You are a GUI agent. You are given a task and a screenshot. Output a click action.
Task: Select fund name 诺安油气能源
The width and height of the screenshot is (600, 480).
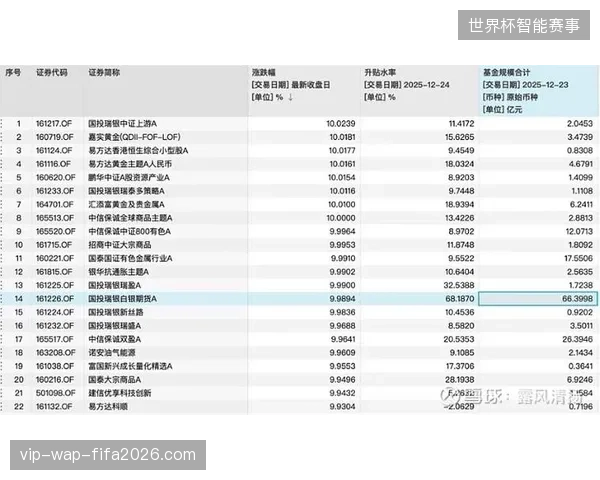(x=112, y=353)
